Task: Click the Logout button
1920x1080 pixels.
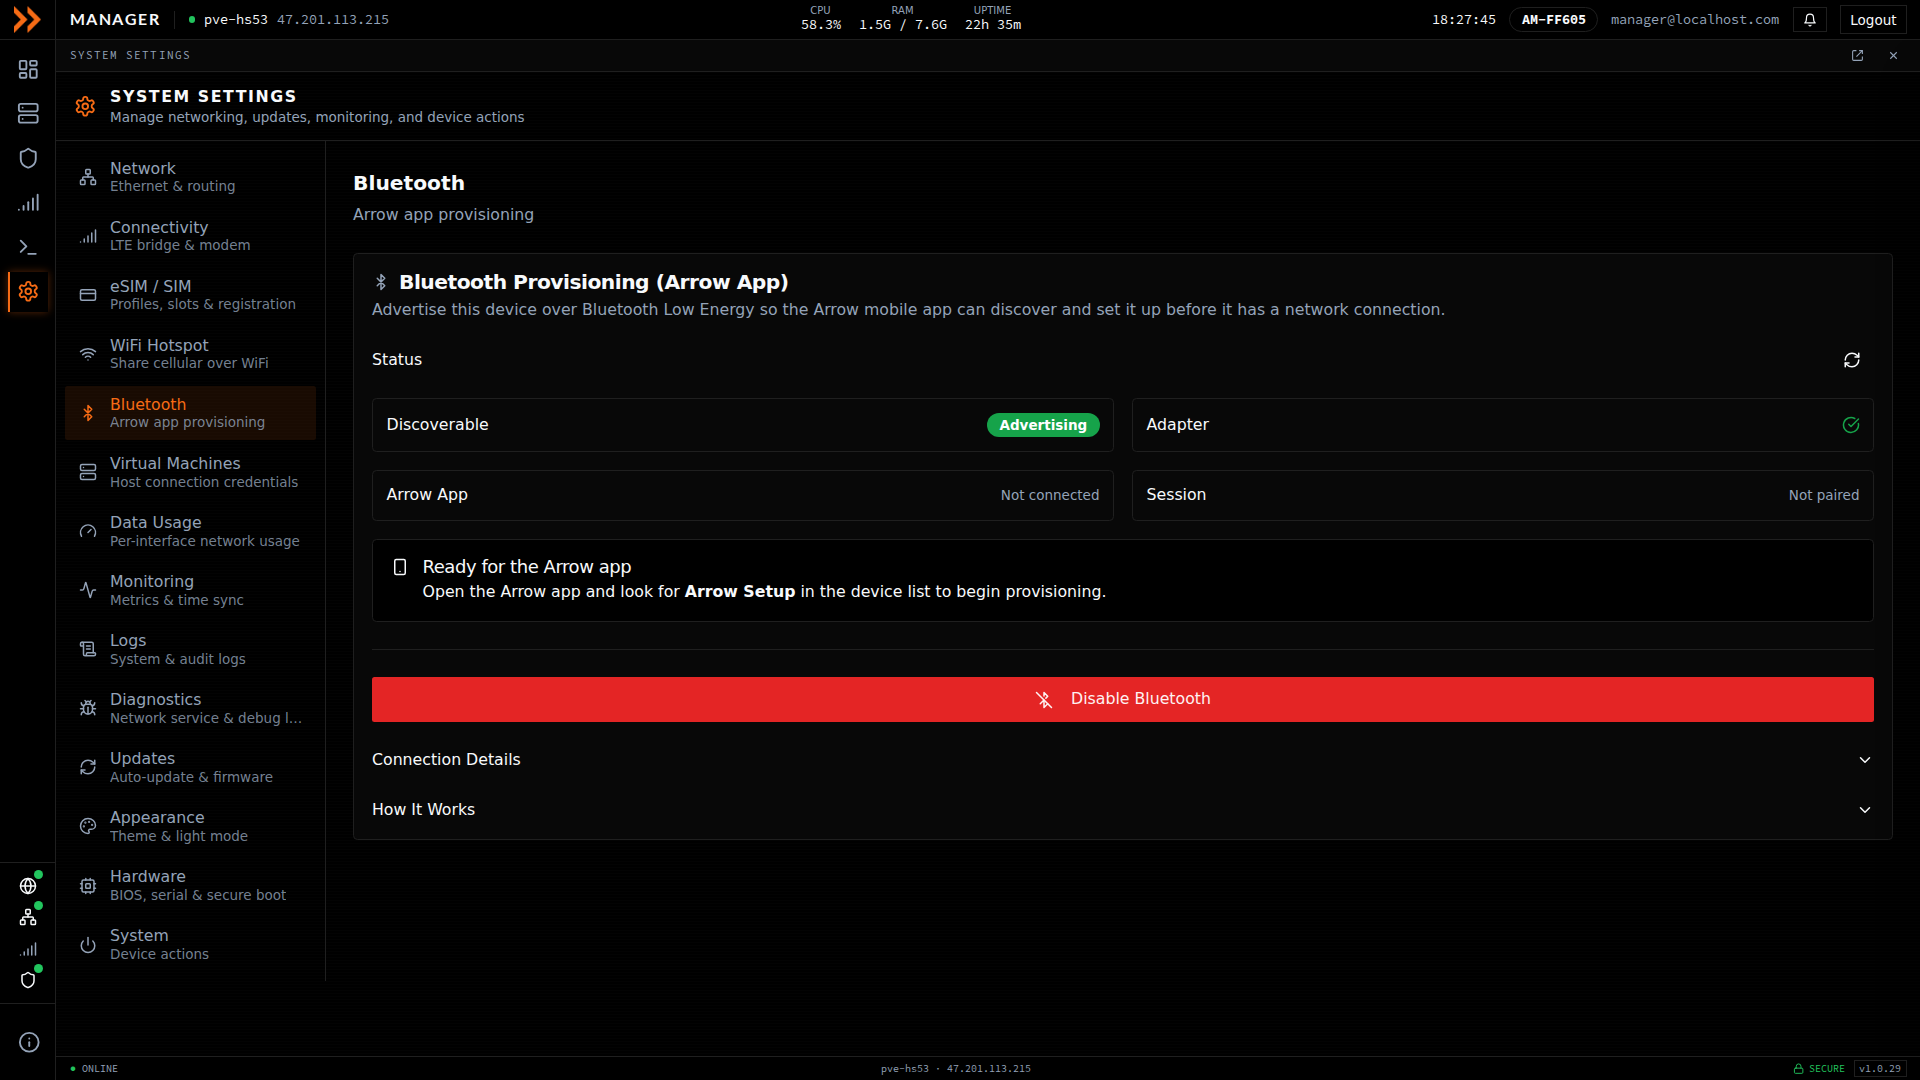Action: point(1873,20)
